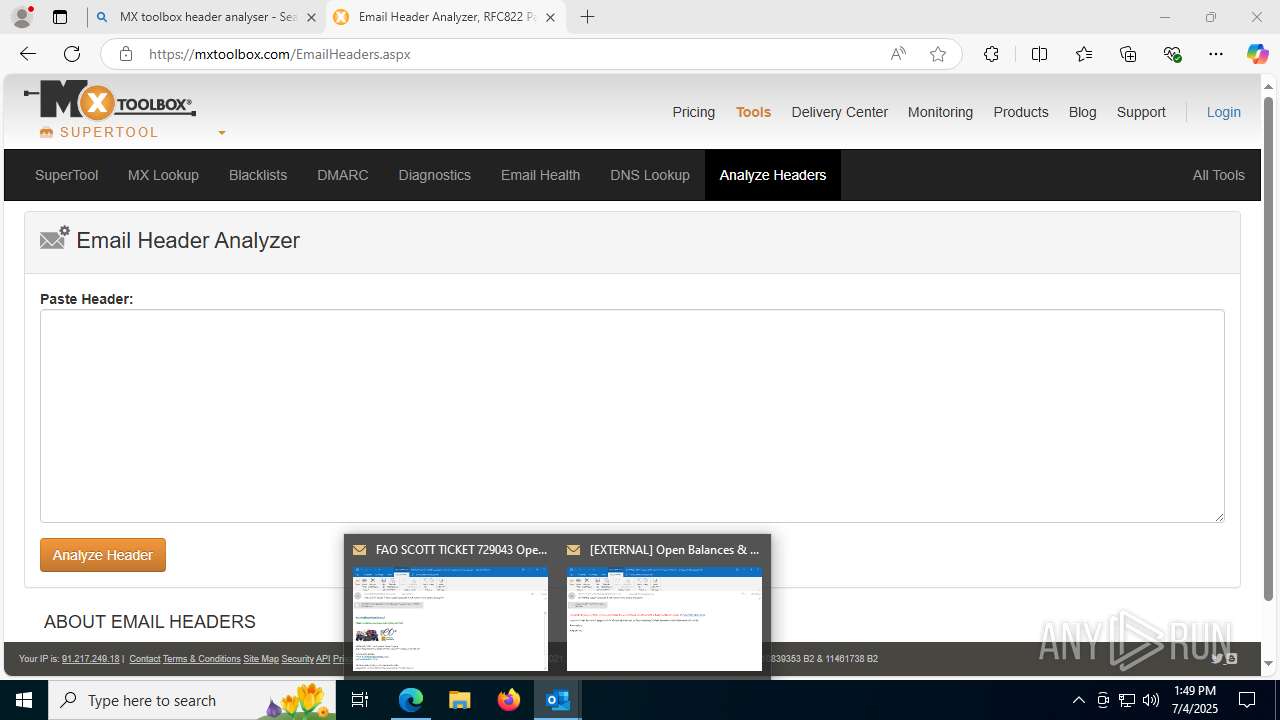Select the Analyze Headers tab
This screenshot has width=1280, height=720.
(773, 175)
